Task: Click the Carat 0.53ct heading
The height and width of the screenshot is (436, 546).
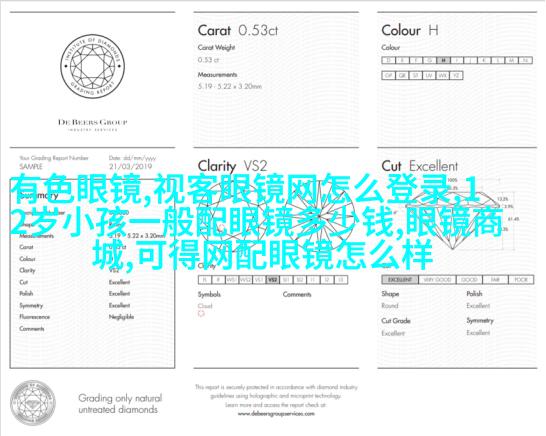Action: point(238,30)
